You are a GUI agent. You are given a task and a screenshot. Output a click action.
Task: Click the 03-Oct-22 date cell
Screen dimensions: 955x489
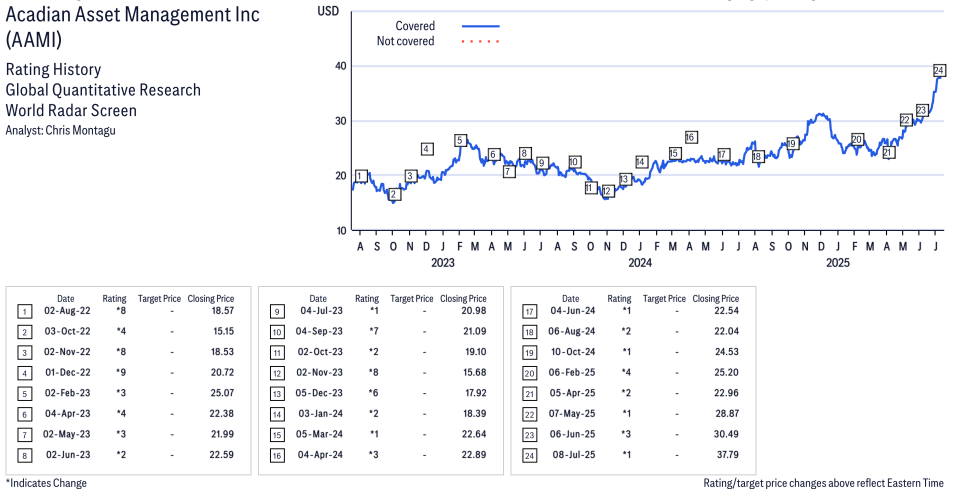click(68, 331)
